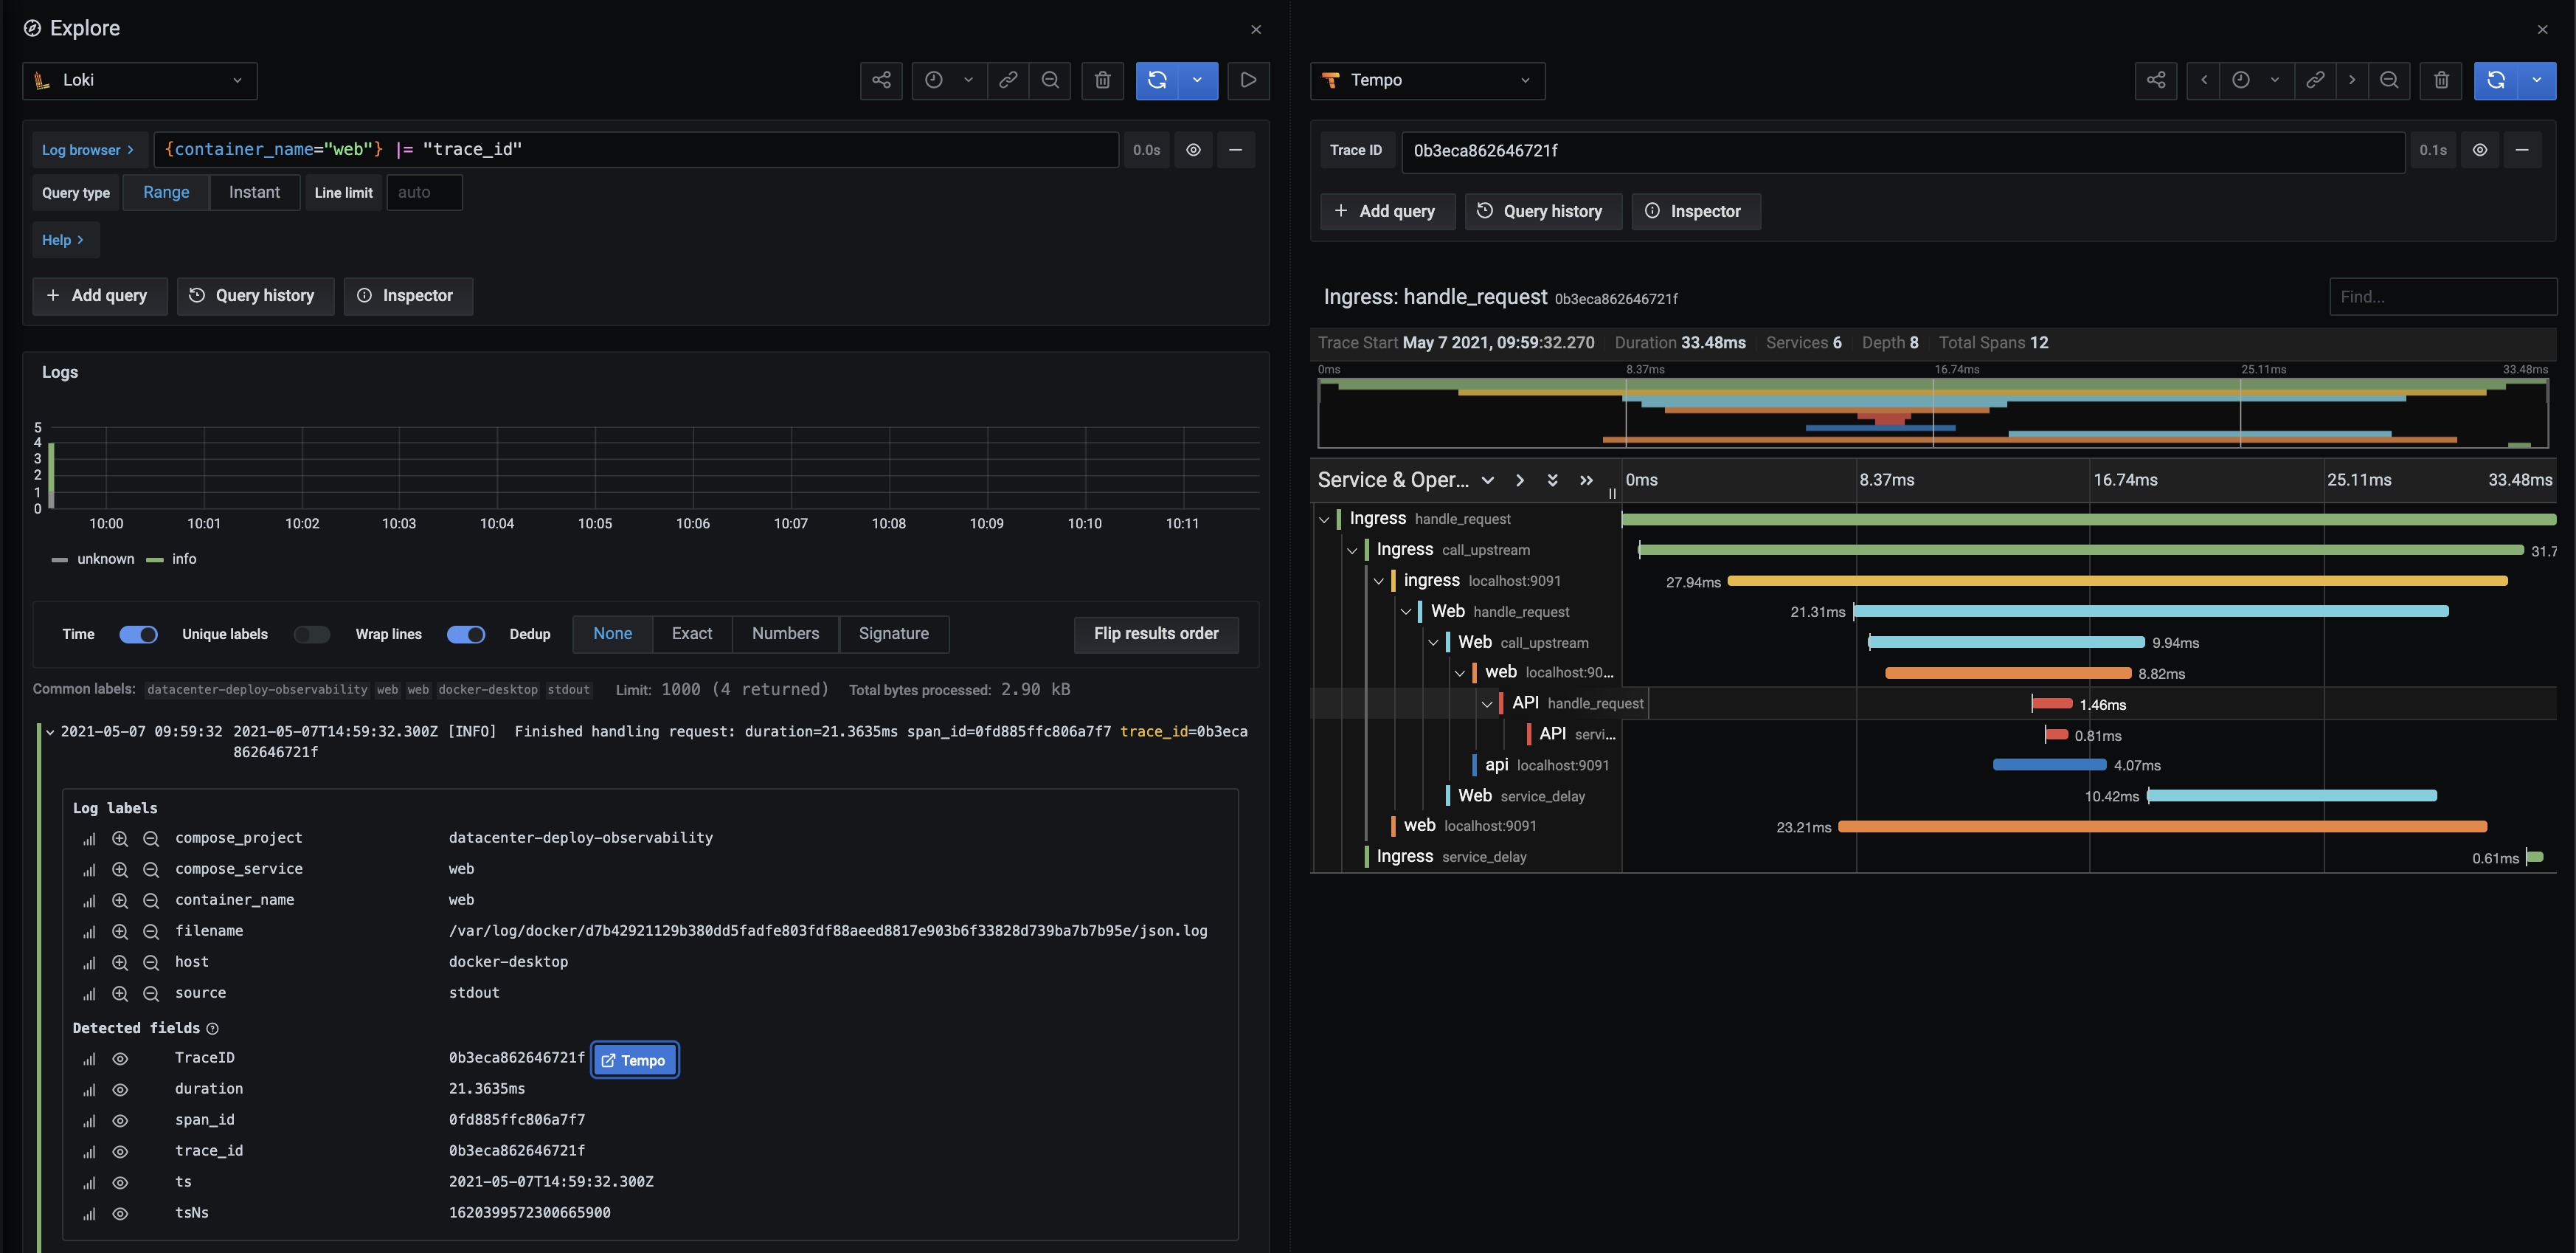This screenshot has width=2576, height=1253.
Task: Set Dedup to Numbers
Action: (785, 634)
